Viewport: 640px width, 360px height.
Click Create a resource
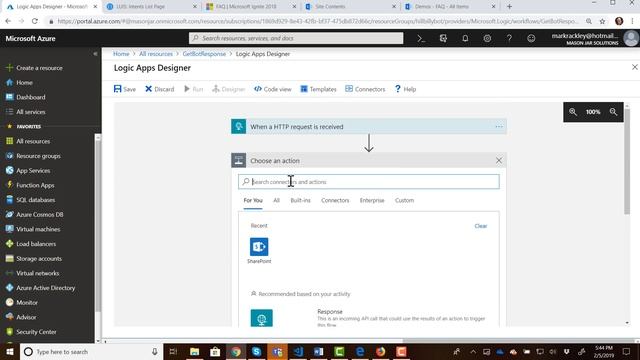click(x=35, y=68)
